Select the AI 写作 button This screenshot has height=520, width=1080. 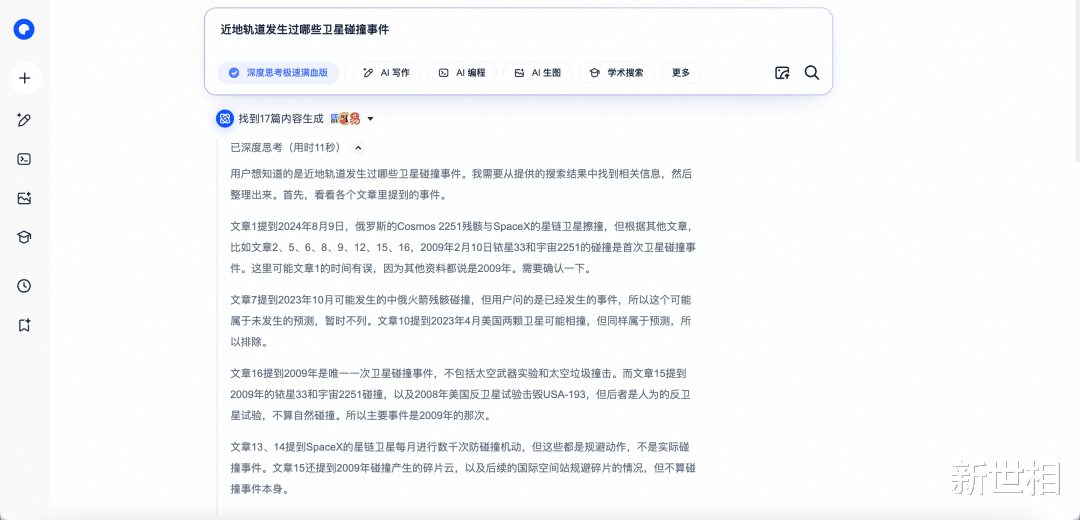click(x=386, y=72)
